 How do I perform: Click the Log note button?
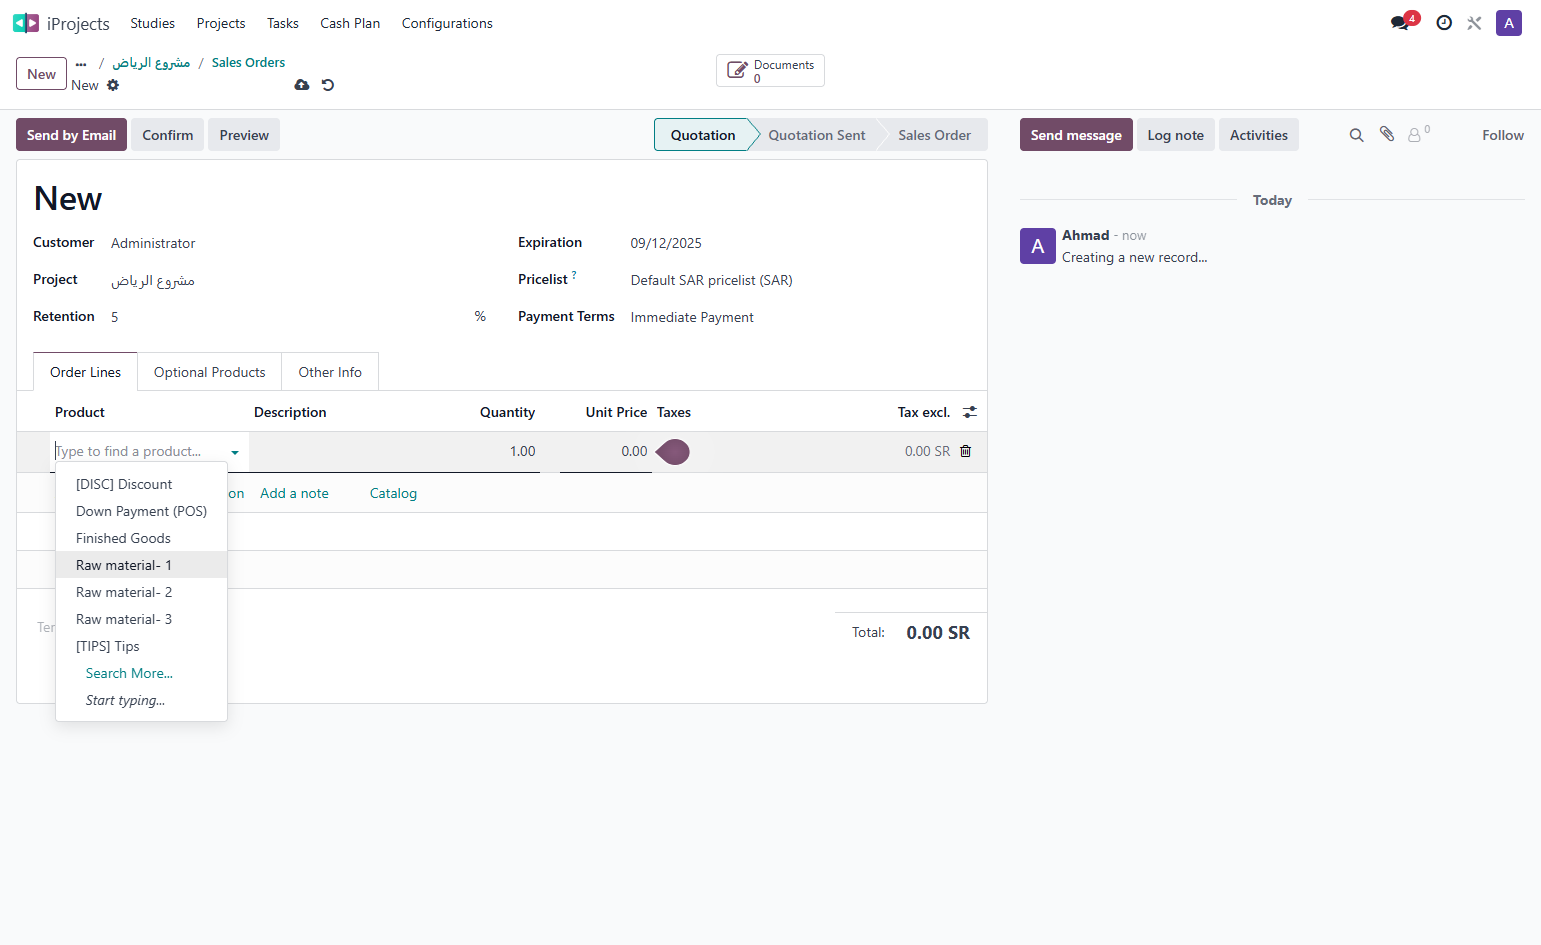[1176, 135]
